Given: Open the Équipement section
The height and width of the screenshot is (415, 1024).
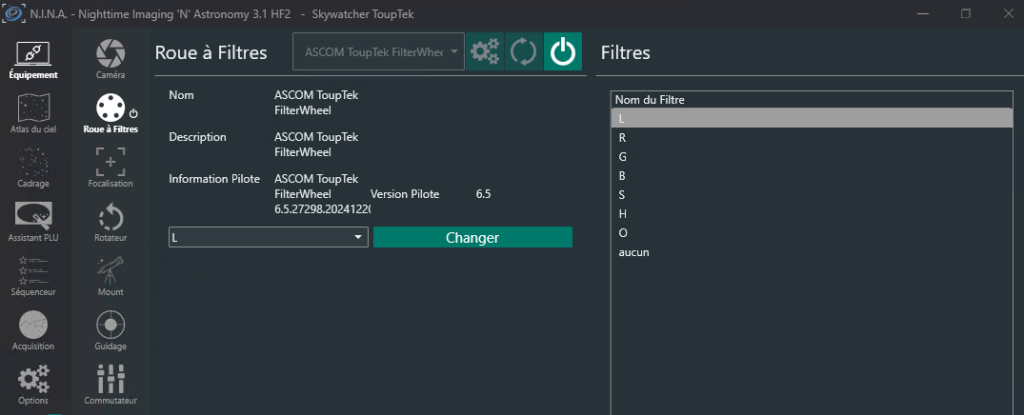Looking at the screenshot, I should point(33,61).
